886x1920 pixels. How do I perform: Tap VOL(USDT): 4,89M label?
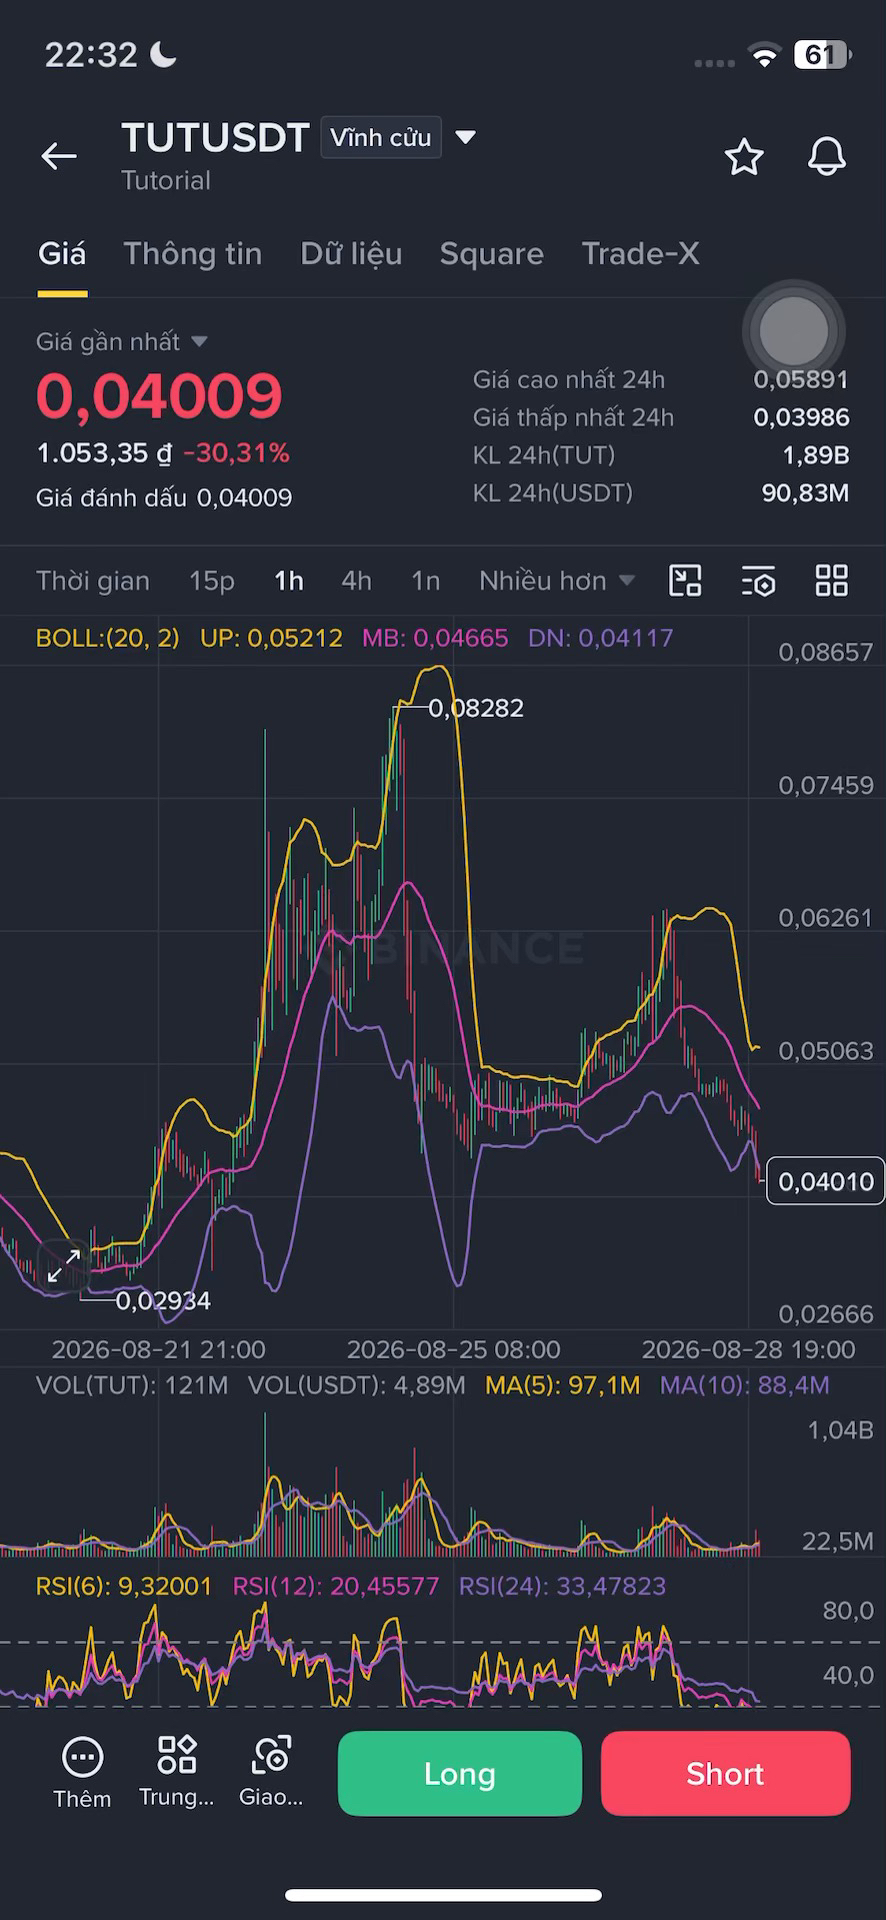357,1385
